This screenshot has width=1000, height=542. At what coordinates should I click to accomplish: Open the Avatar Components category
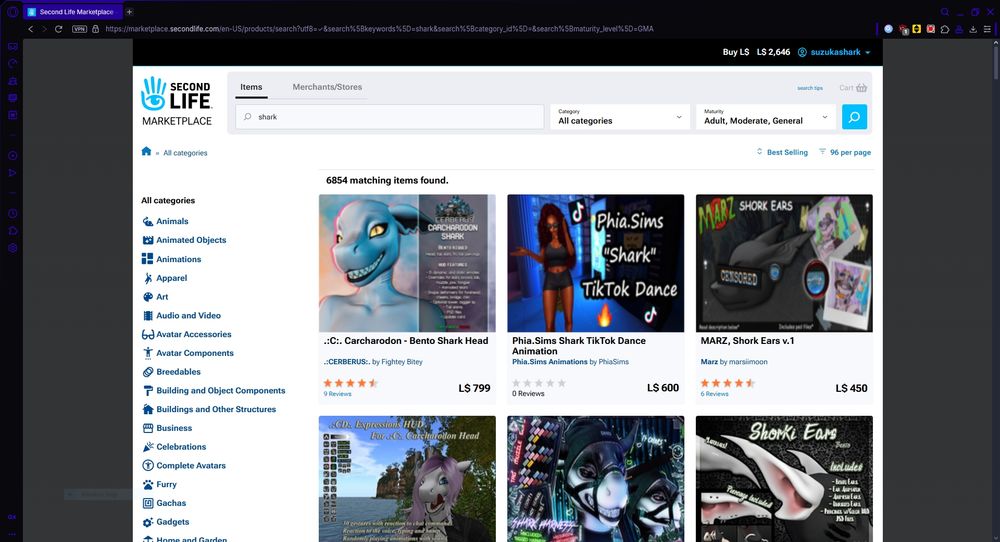tap(195, 353)
